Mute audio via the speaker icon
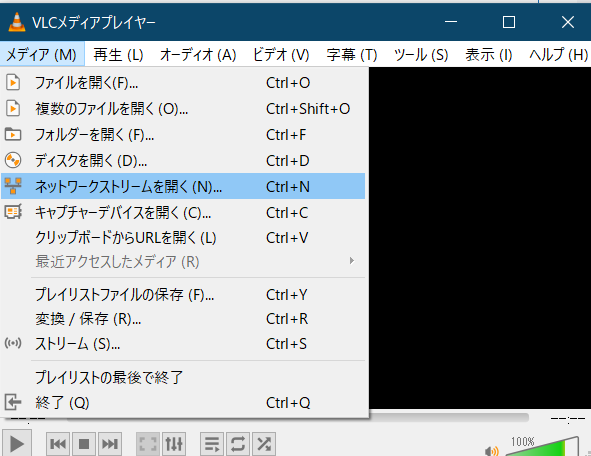Screen dimensions: 591x456 coord(492,451)
